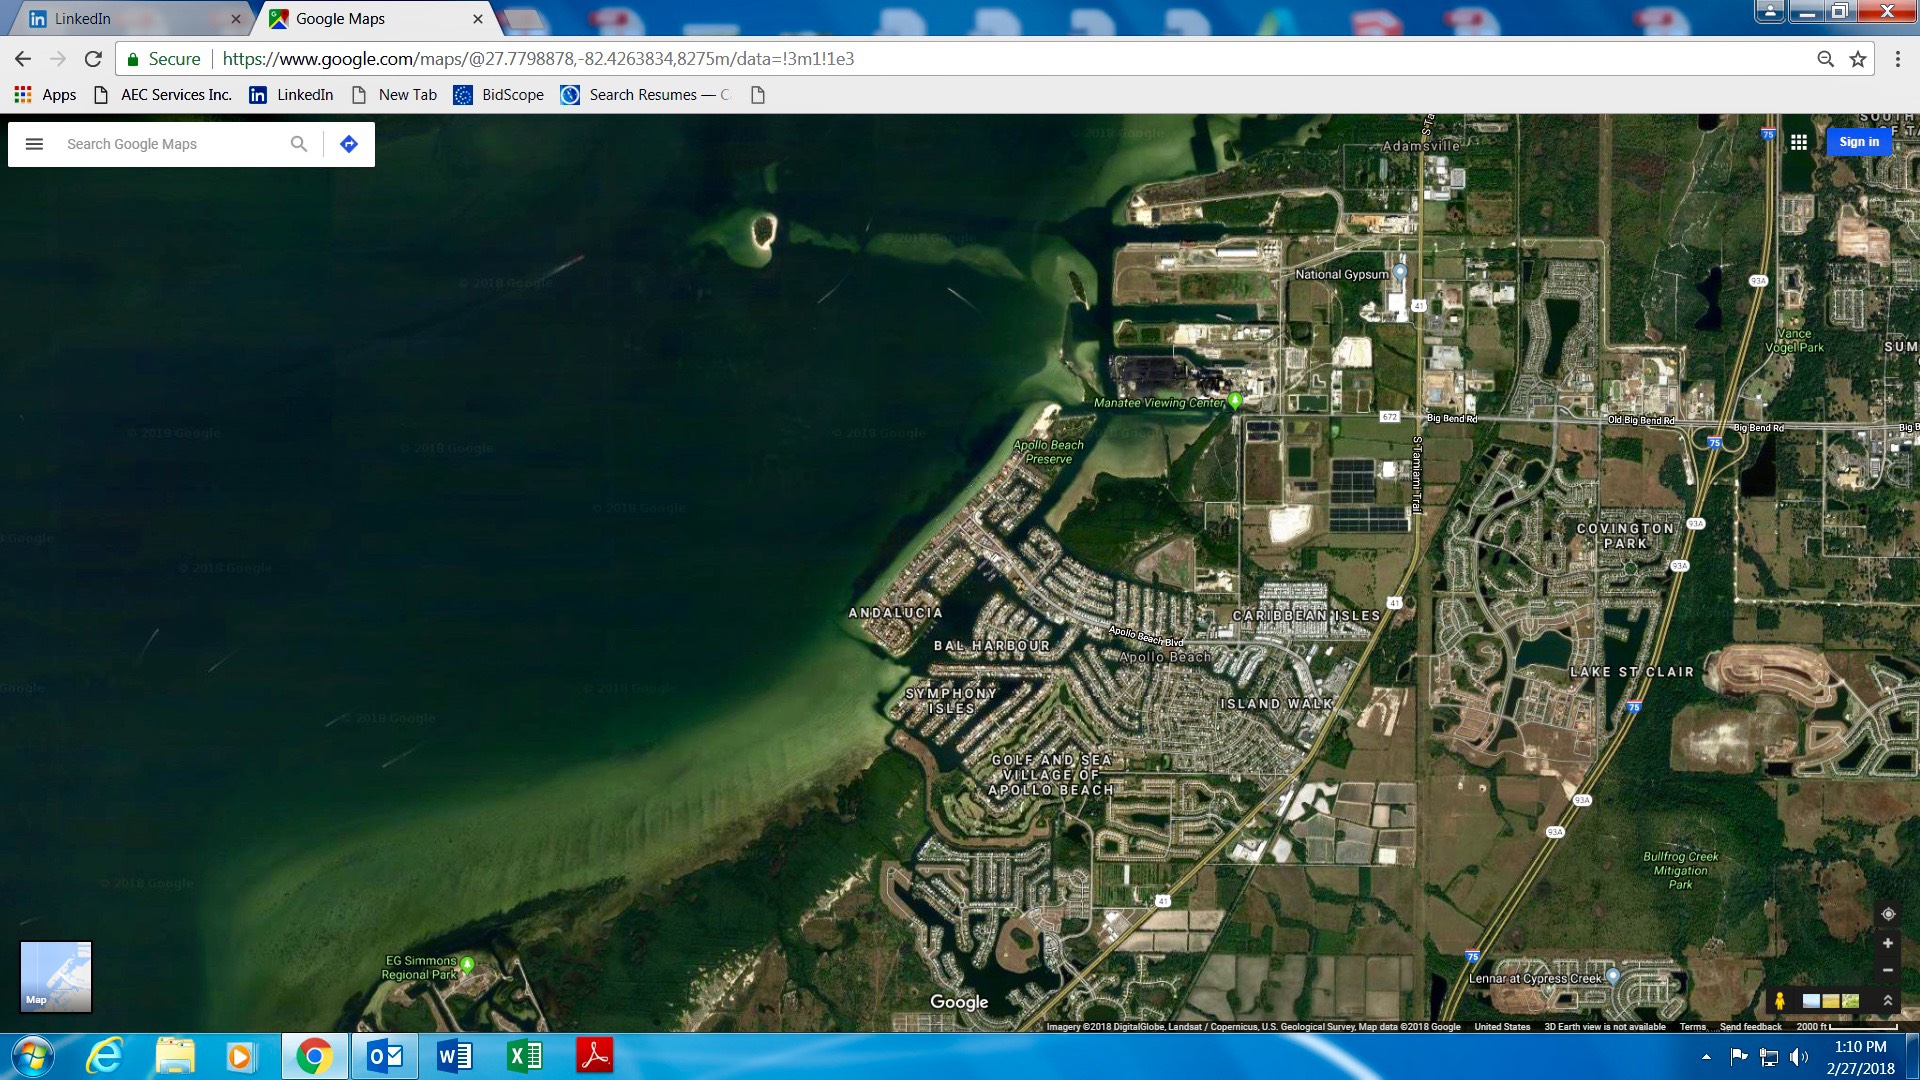Viewport: 1920px width, 1080px height.
Task: Open the BidScope bookmark
Action: coord(499,95)
